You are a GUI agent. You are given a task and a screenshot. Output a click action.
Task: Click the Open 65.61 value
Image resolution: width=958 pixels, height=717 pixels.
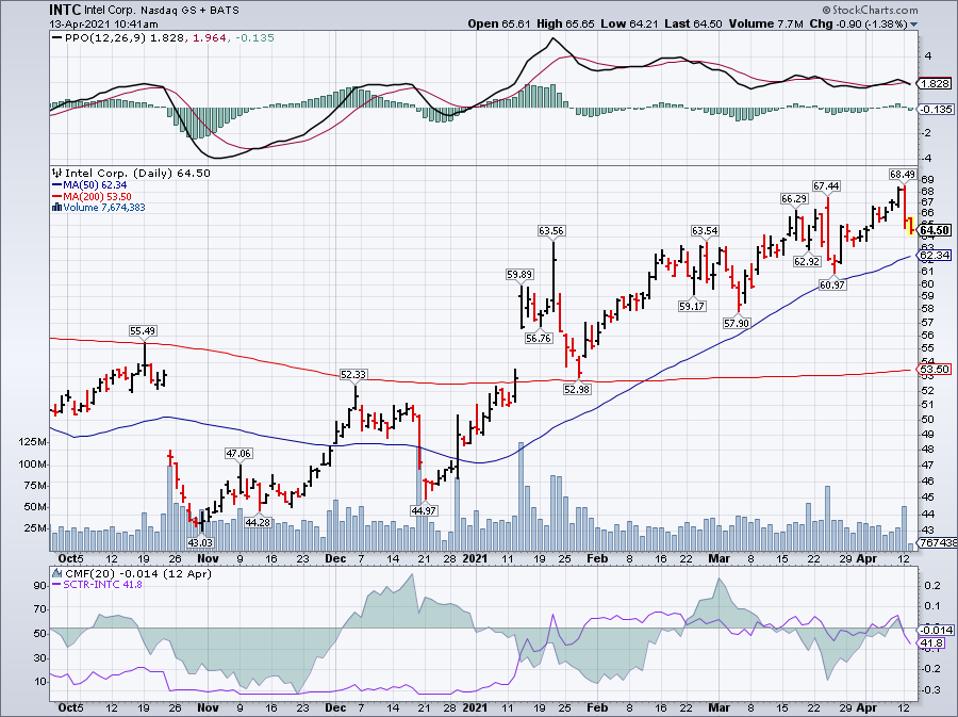[500, 24]
